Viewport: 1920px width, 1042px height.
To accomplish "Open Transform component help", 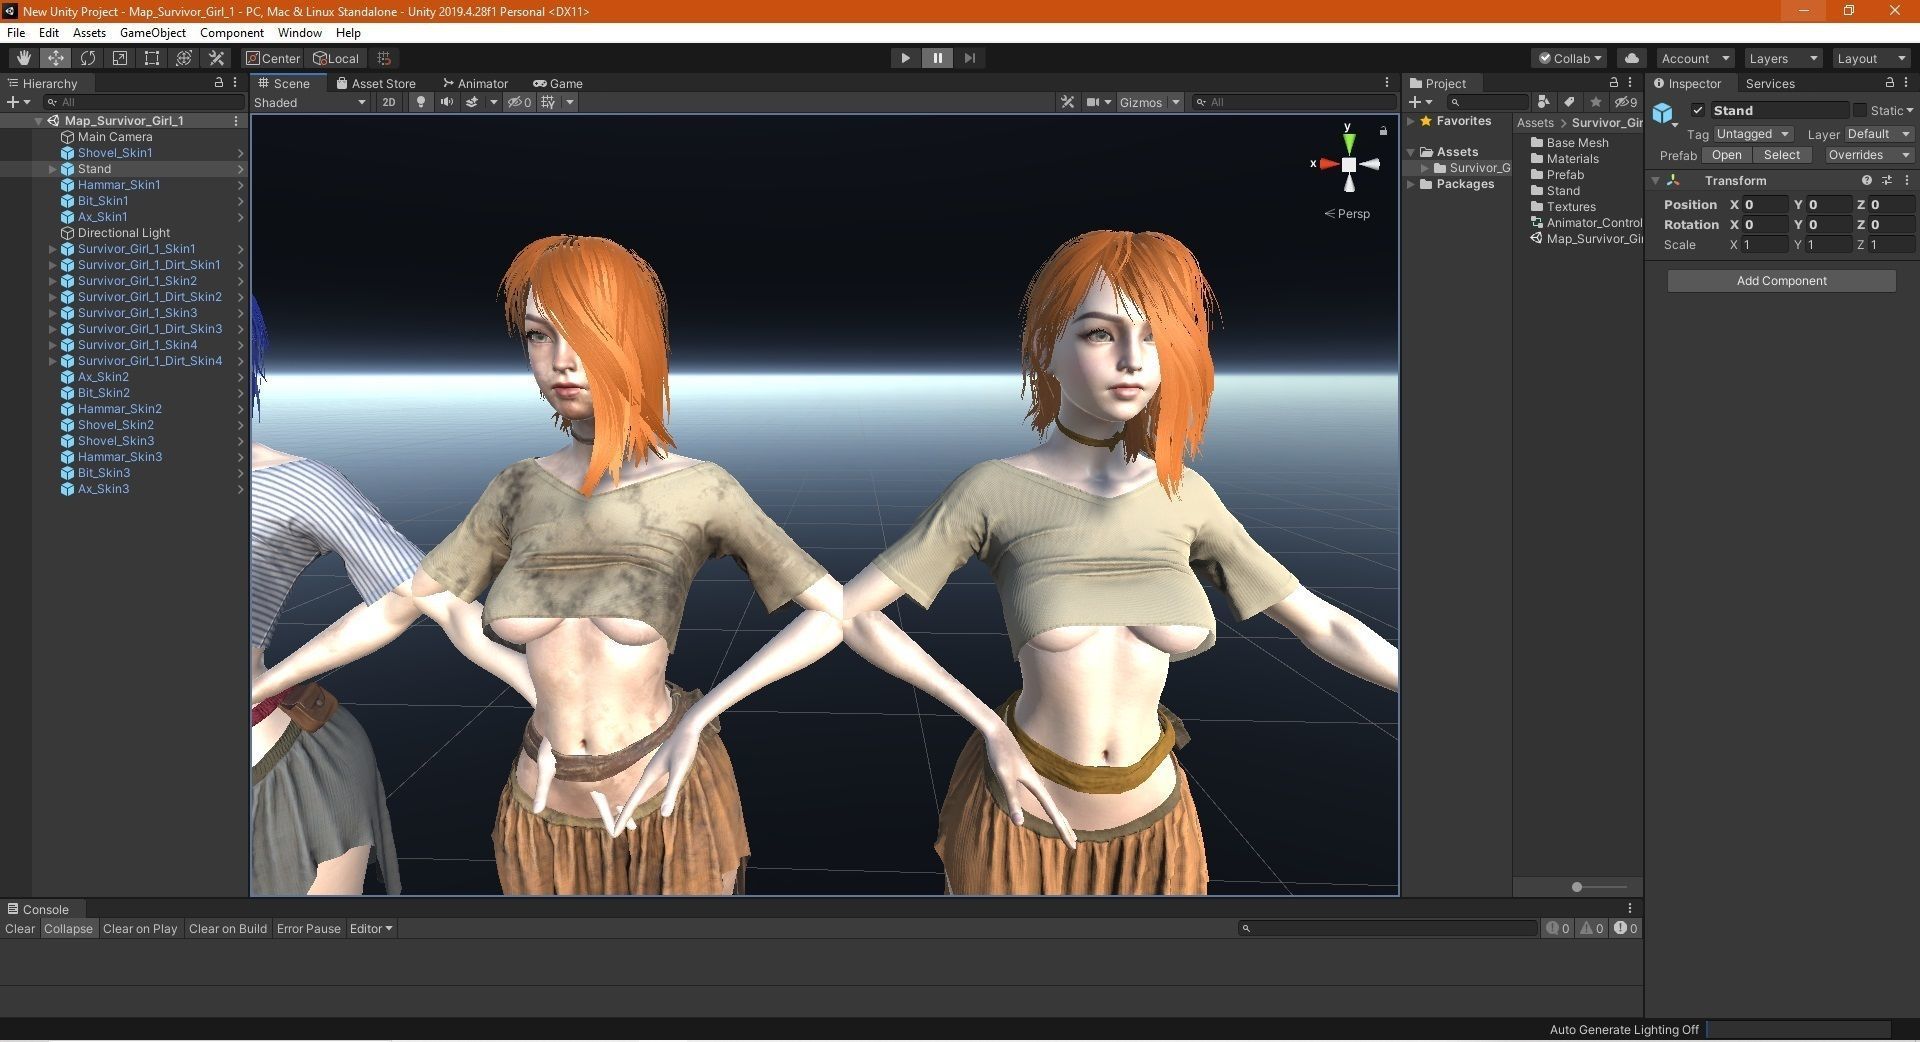I will pyautogui.click(x=1866, y=180).
